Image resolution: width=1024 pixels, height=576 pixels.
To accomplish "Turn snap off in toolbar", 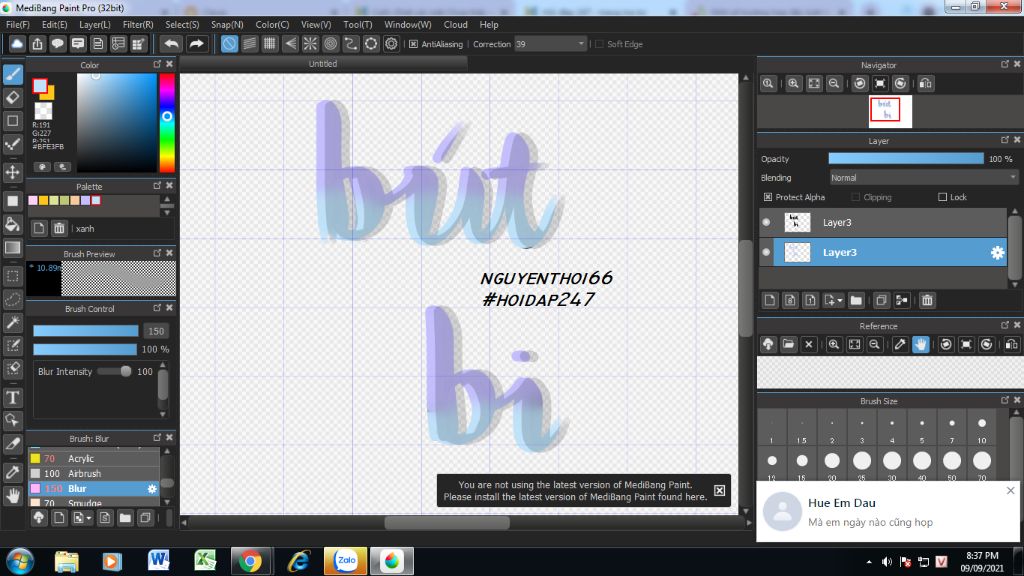I will pyautogui.click(x=229, y=44).
